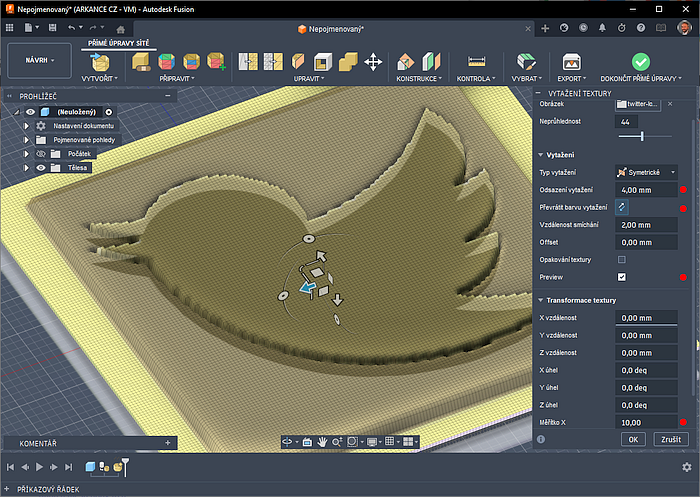The image size is (700, 497).
Task: Click the Zrušit cancel button
Action: pos(671,439)
